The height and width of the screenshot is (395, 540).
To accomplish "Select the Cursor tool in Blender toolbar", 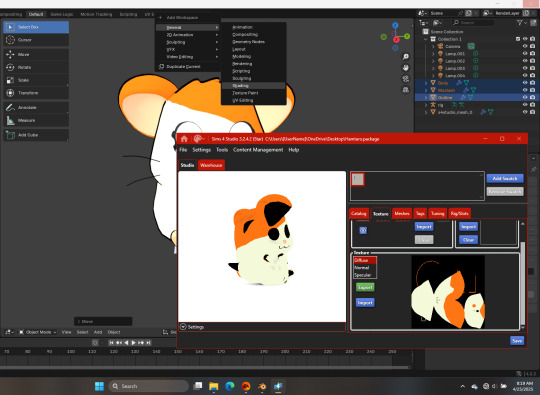I will coord(36,40).
